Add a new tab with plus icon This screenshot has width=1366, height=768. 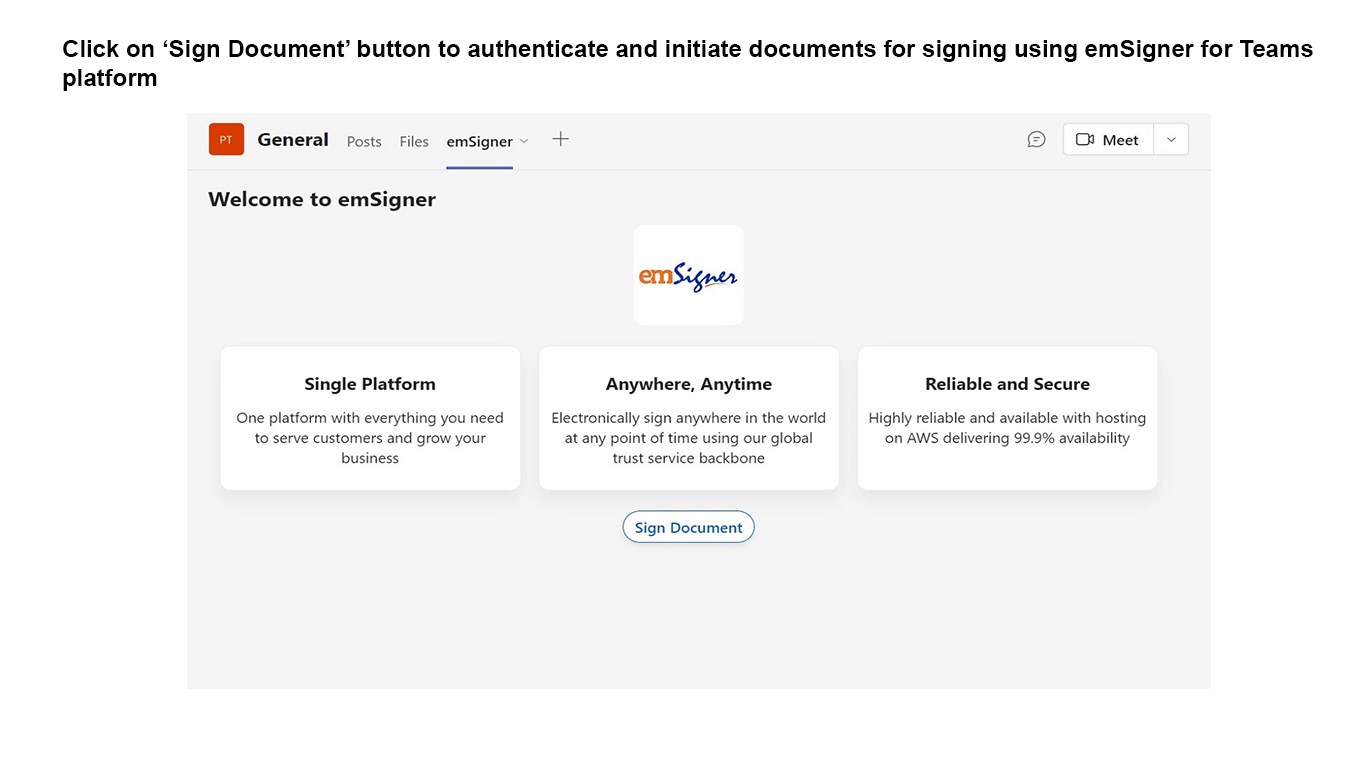pos(561,139)
